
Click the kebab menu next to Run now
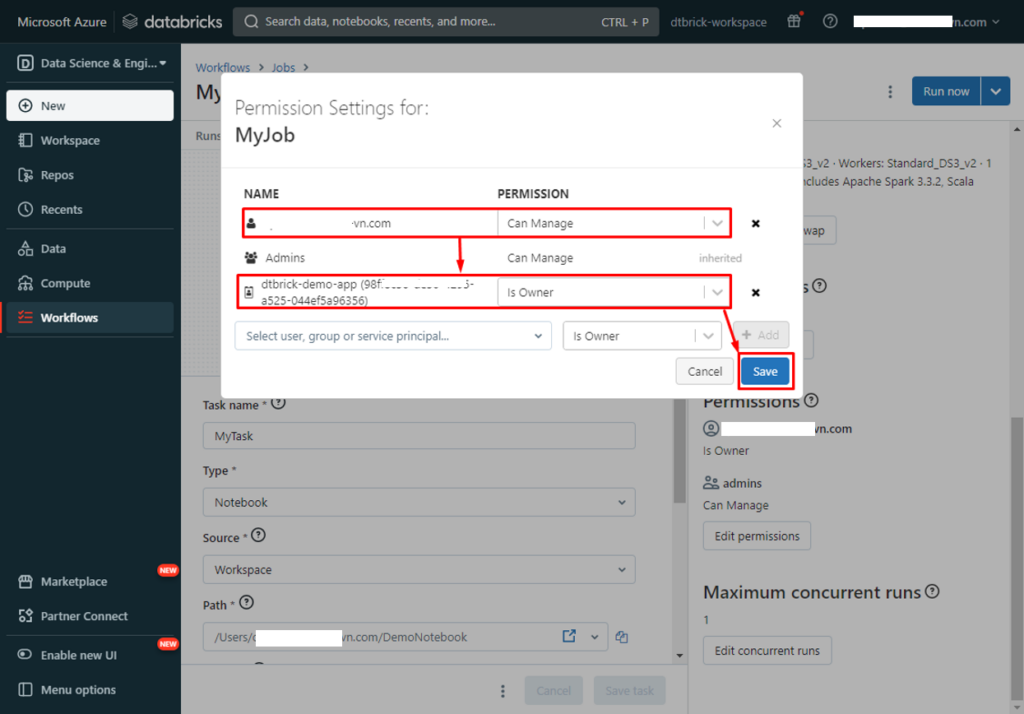click(x=890, y=92)
